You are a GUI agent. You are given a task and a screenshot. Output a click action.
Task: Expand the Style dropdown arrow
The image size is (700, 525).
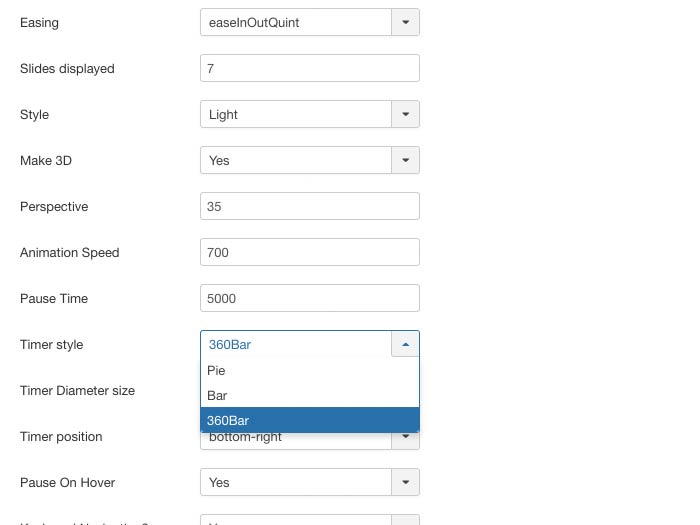click(405, 114)
